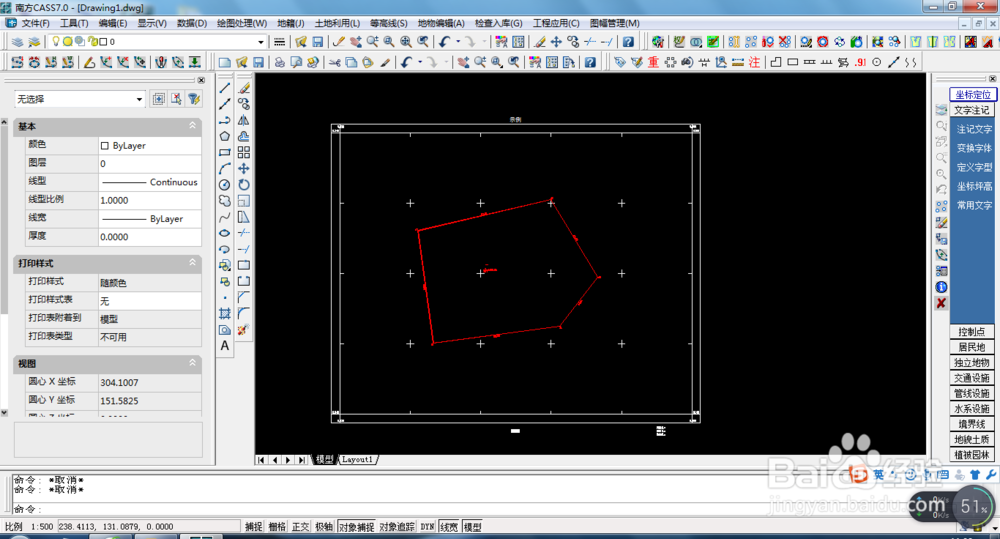Click the New drawing icon
Screen dimensions: 1000x539
(x=224, y=63)
